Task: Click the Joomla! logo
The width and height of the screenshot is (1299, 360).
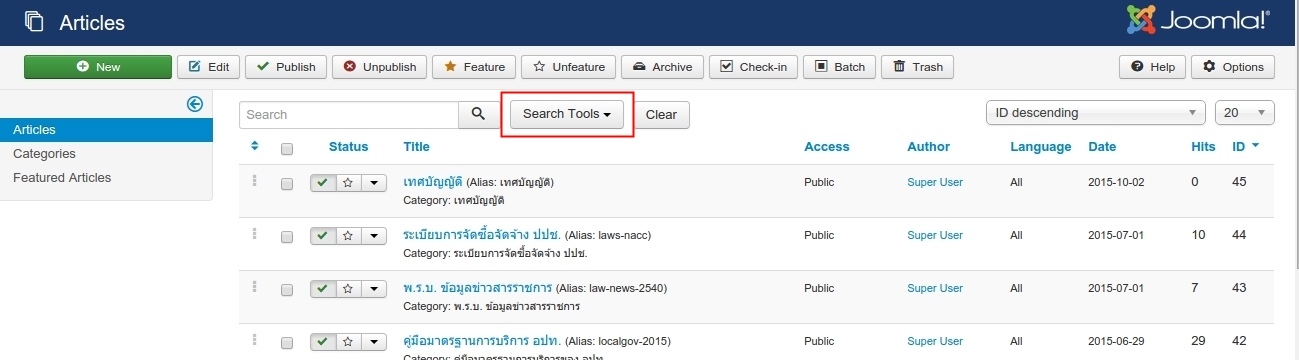Action: [1198, 20]
